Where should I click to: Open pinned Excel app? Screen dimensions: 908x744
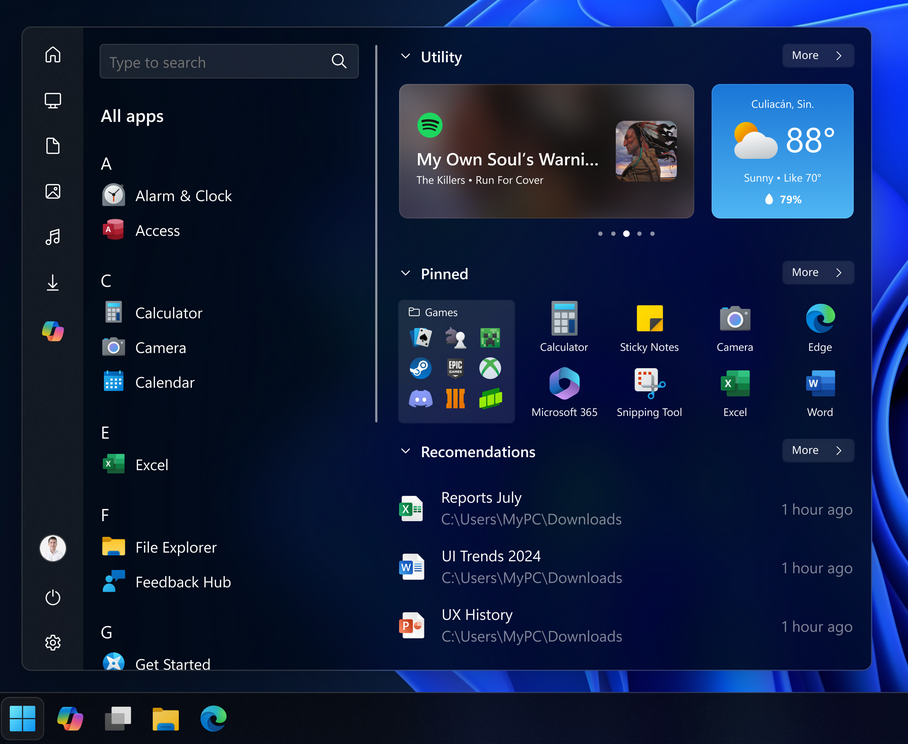click(735, 393)
